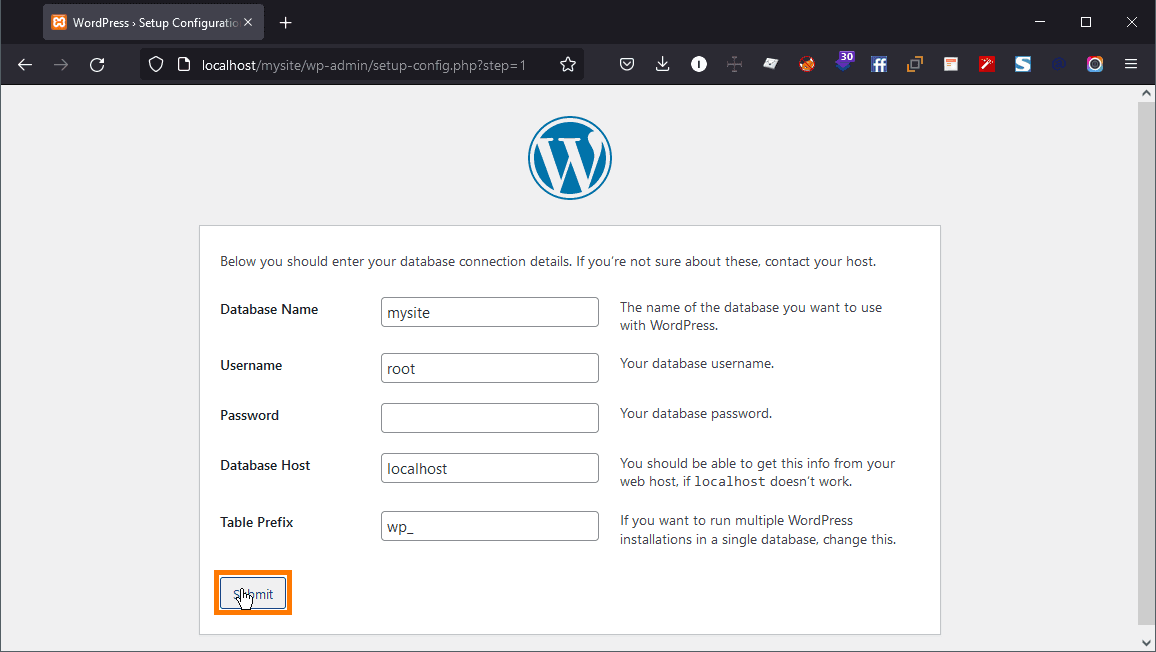Click the forward navigation arrow
This screenshot has height=652, width=1156.
[x=61, y=65]
